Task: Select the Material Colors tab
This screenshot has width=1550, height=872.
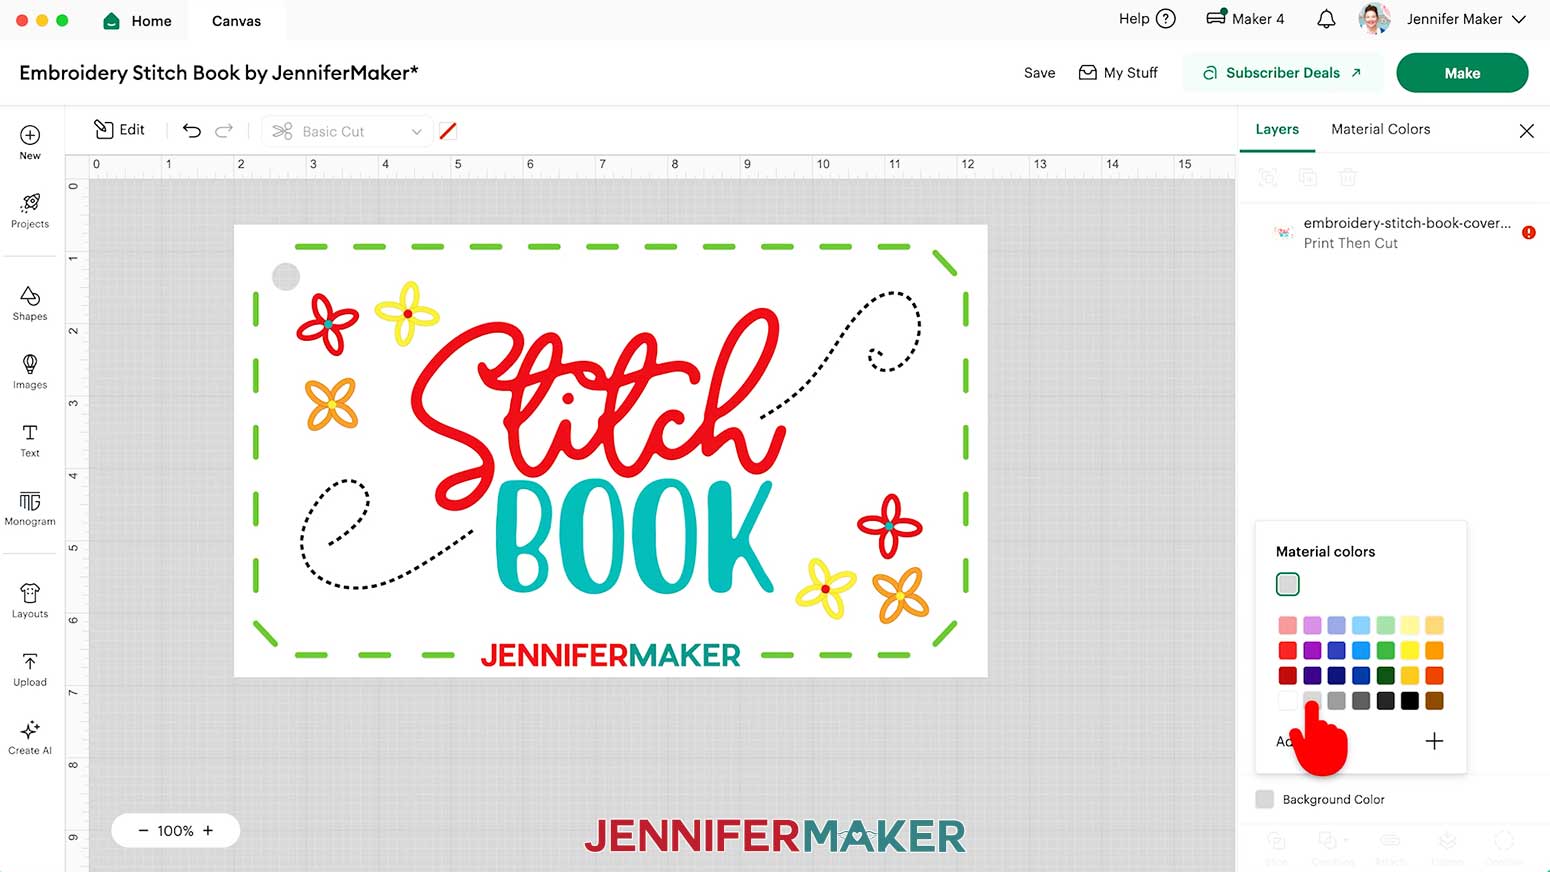Action: [x=1380, y=129]
